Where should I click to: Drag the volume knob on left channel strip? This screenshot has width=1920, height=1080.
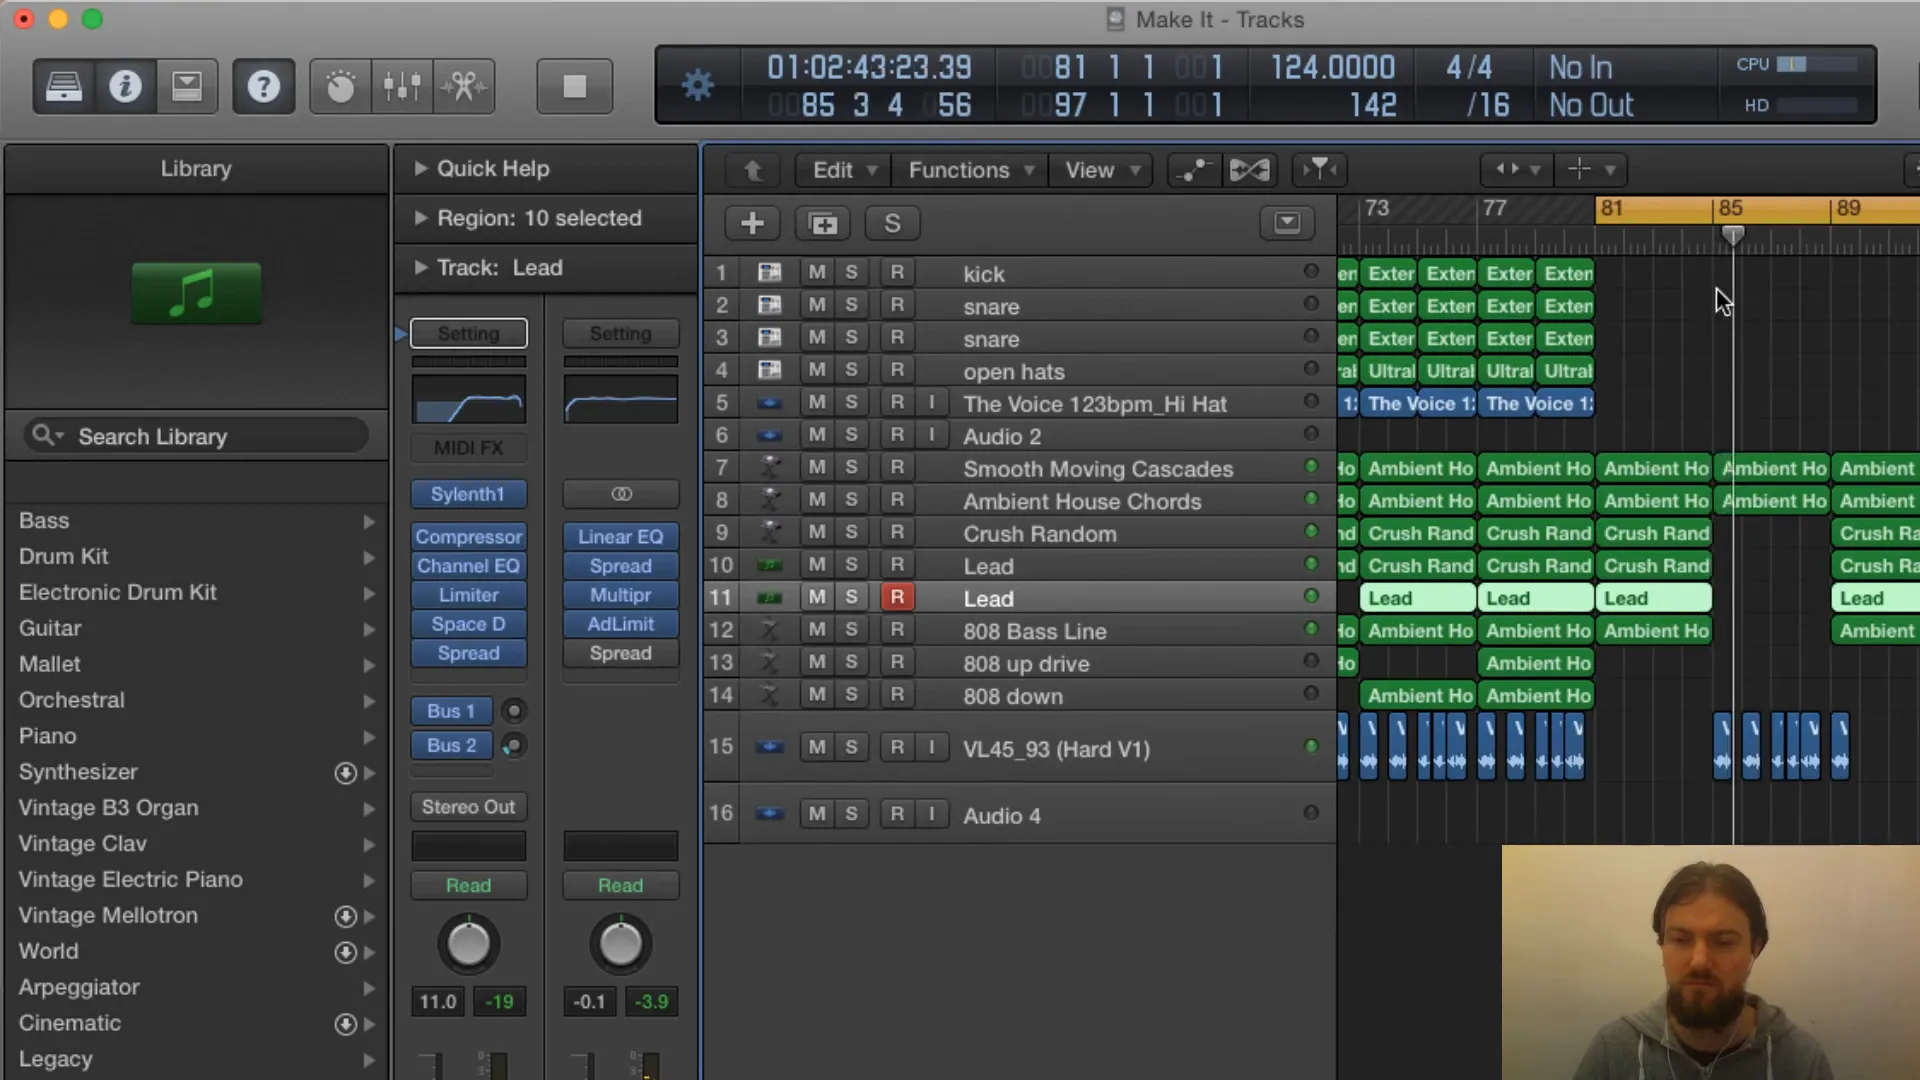469,943
